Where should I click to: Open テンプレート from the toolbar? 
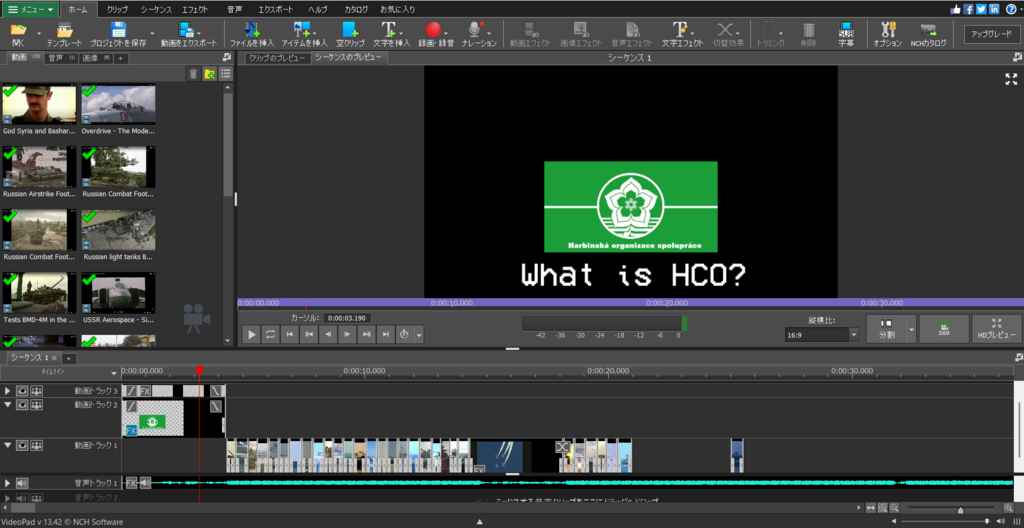pyautogui.click(x=65, y=34)
